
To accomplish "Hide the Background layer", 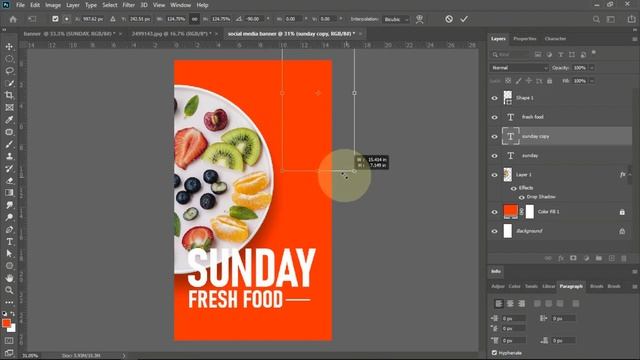I will (494, 231).
